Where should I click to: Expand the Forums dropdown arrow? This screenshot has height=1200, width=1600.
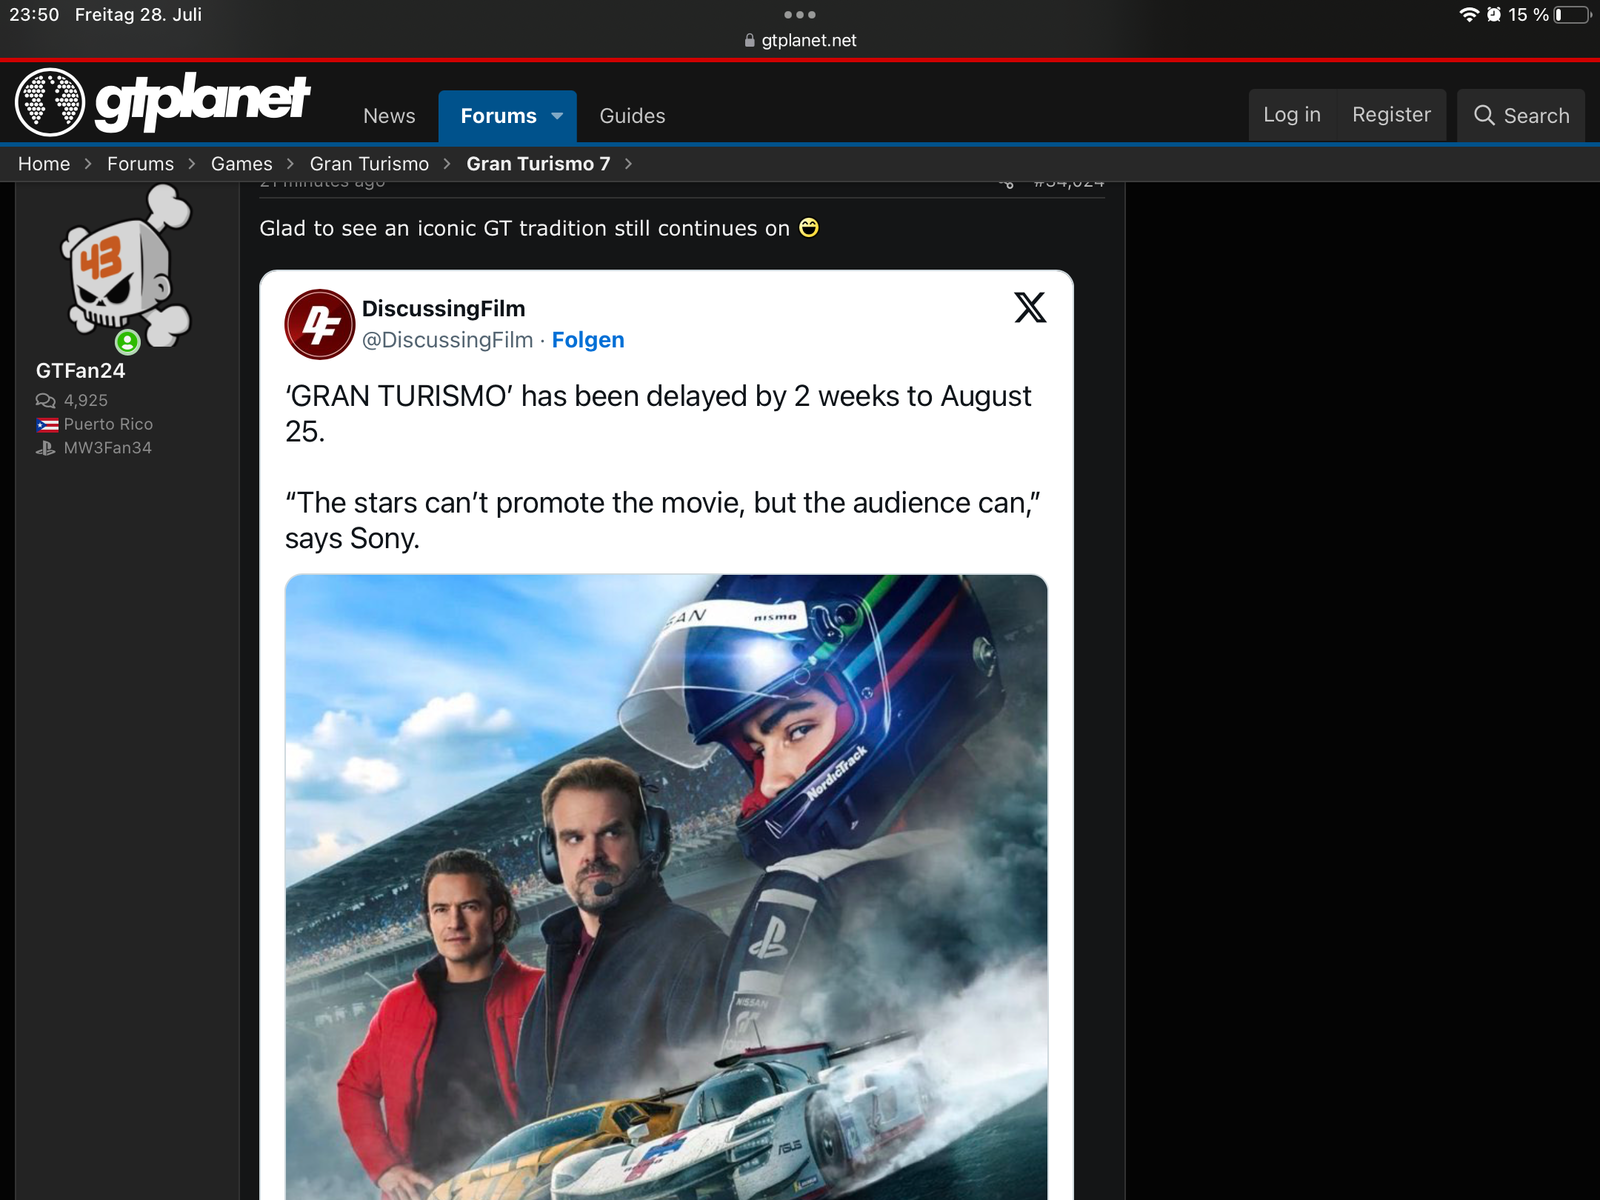click(557, 116)
